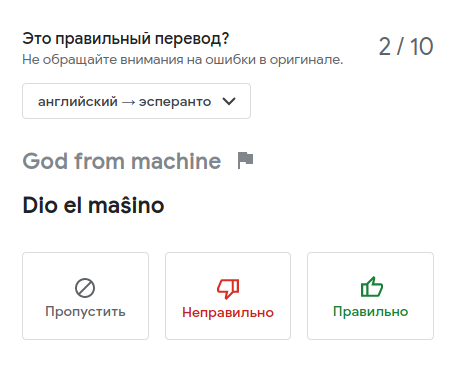Click the word эсперанто in the selector
This screenshot has height=370, width=456.
(x=175, y=102)
